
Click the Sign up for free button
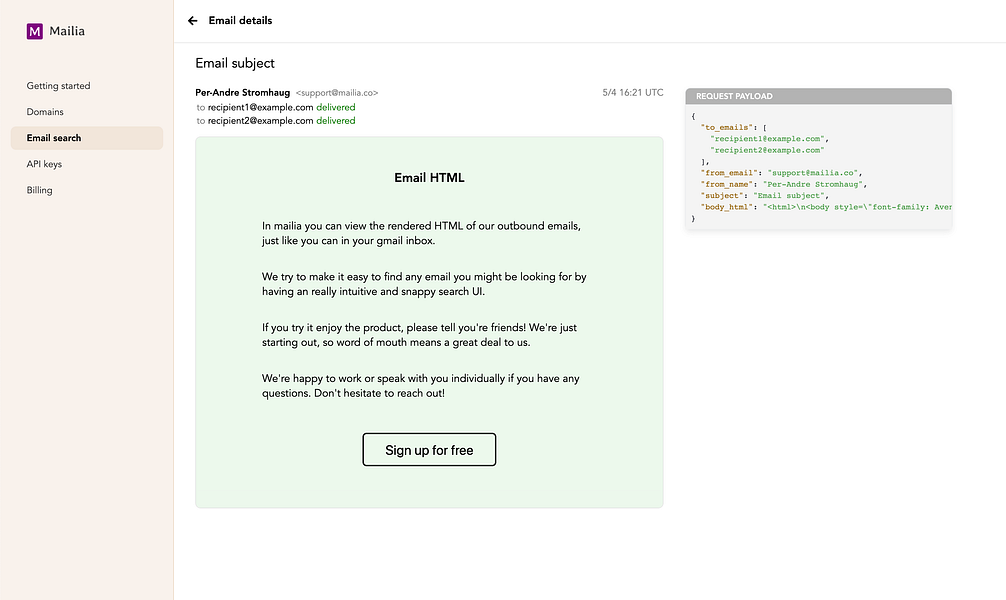(429, 450)
